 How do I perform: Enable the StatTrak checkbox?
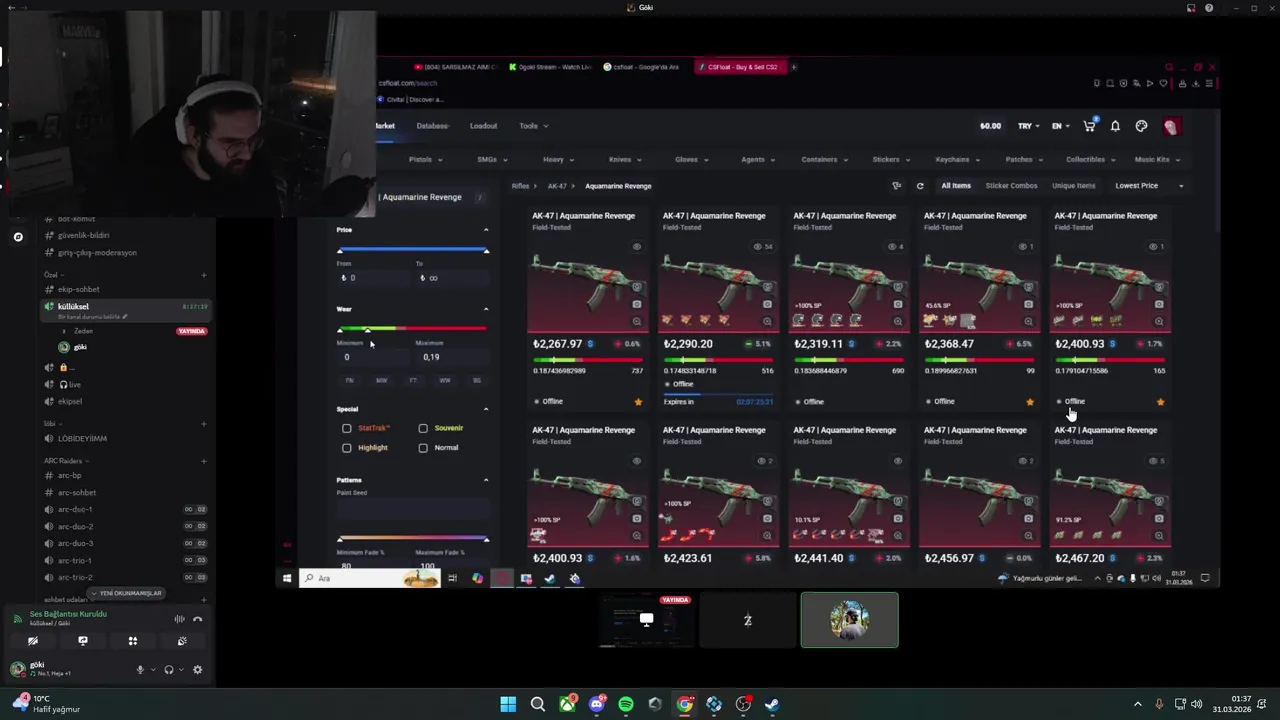(x=347, y=428)
